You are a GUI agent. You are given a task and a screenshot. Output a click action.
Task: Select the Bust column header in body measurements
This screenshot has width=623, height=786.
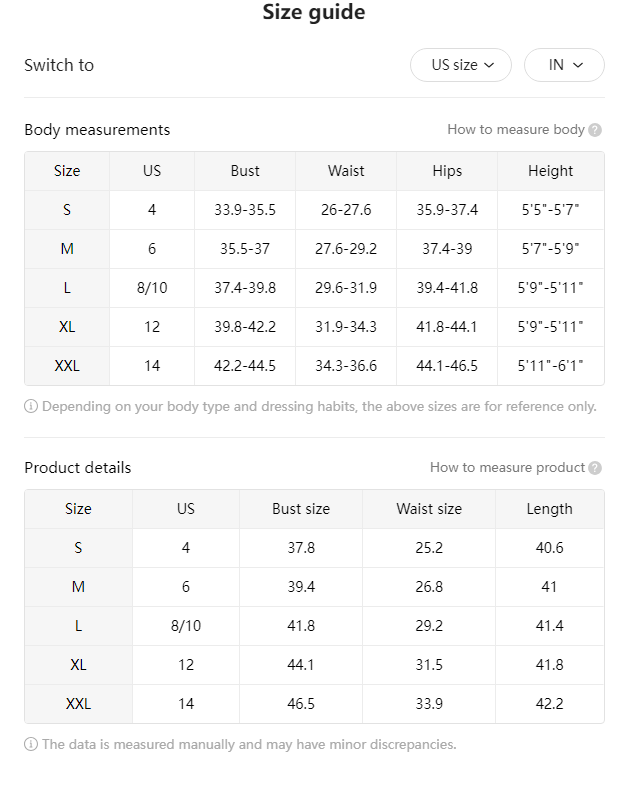245,171
